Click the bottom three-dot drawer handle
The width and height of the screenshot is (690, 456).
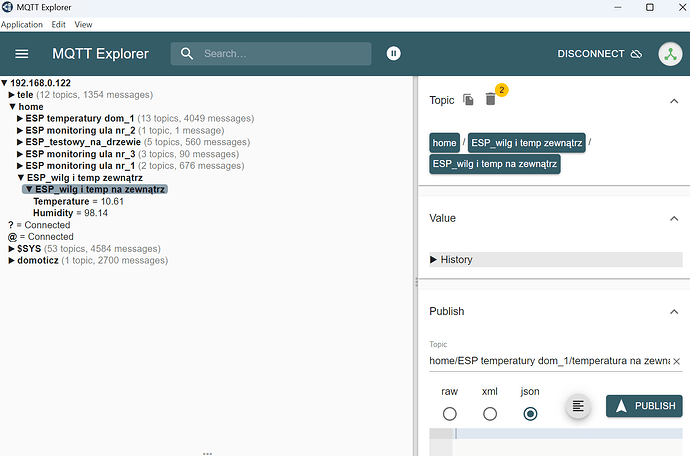(x=207, y=453)
